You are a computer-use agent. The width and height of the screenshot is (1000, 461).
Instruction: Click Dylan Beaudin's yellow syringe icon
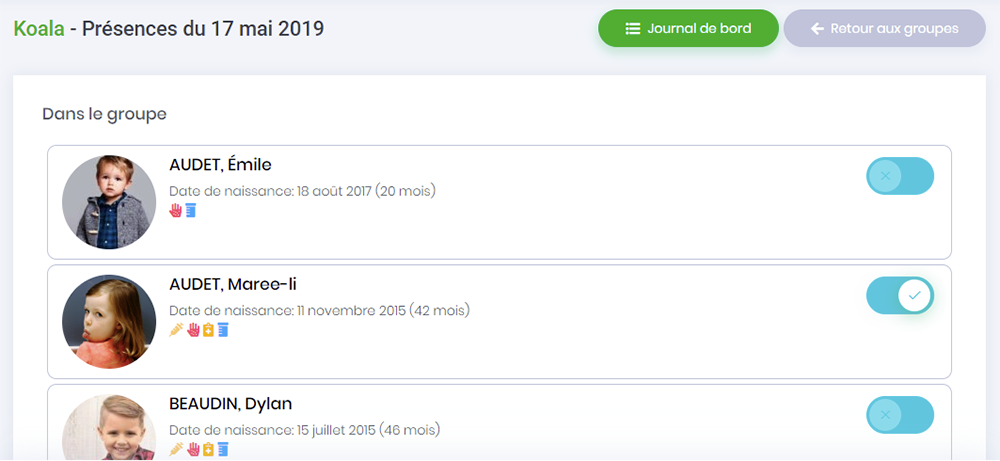point(177,450)
